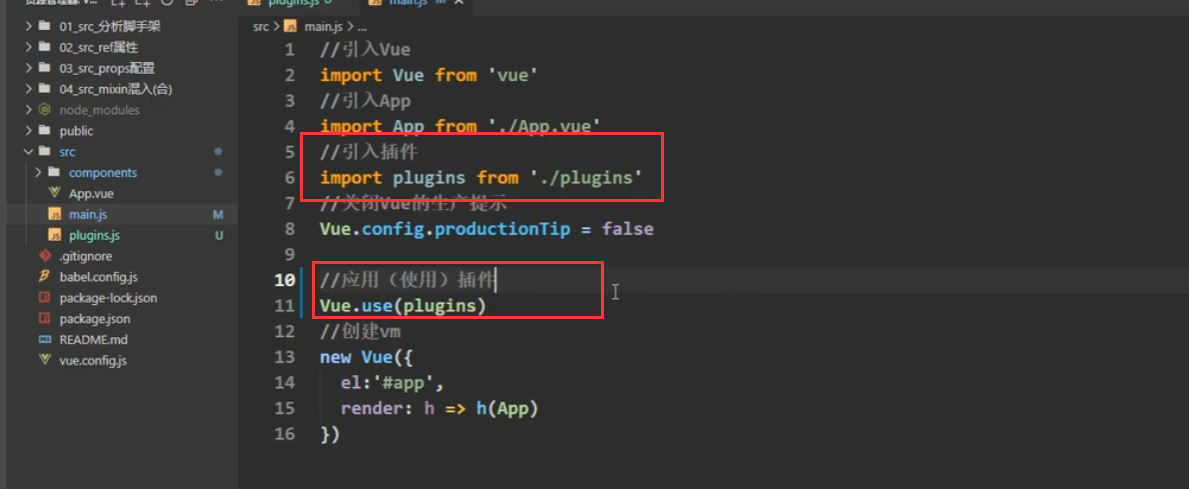The width and height of the screenshot is (1189, 489).
Task: Click the closing '})' on line 16
Action: pyautogui.click(x=330, y=434)
